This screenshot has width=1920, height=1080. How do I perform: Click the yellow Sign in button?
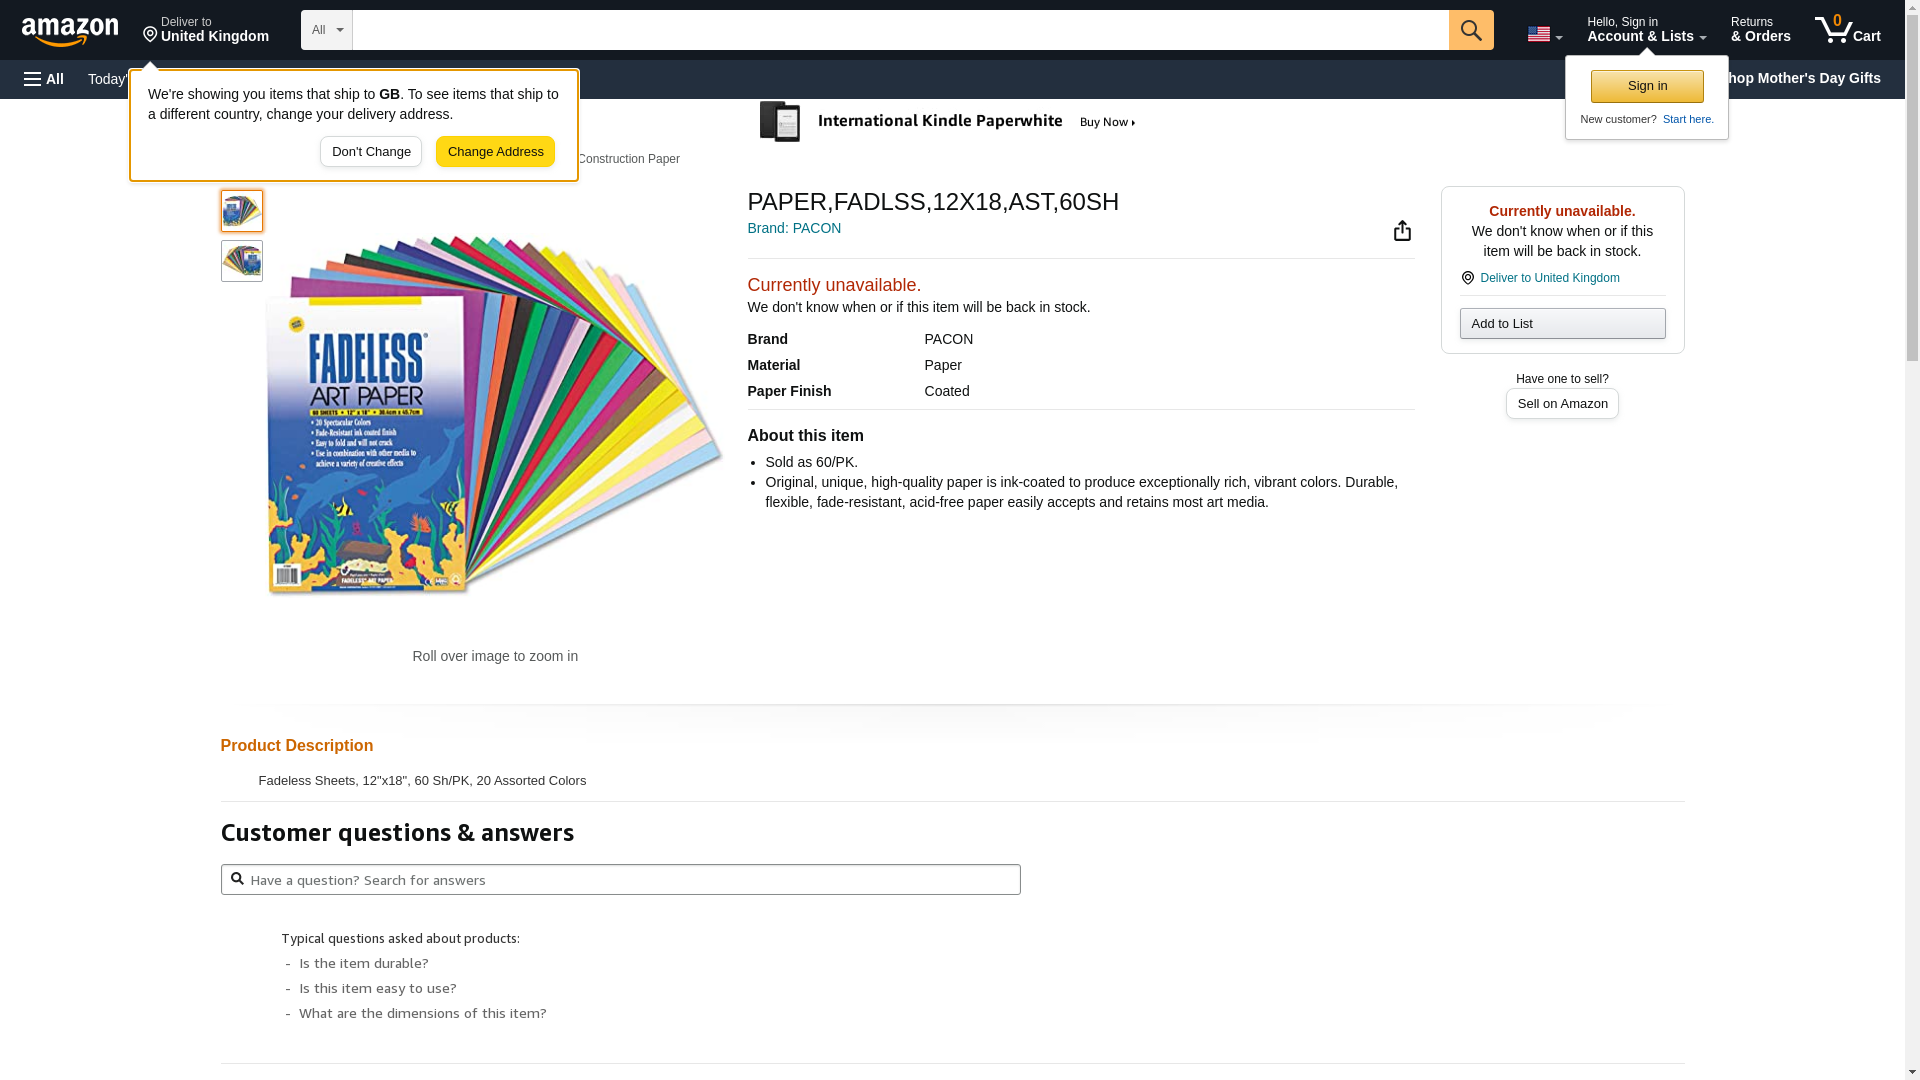pyautogui.click(x=1646, y=87)
